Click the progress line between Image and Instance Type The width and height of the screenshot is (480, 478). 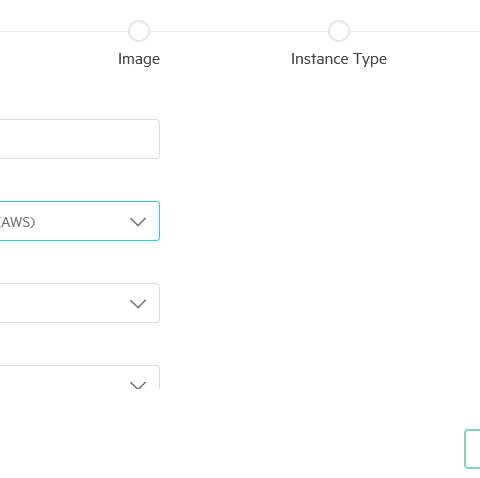pyautogui.click(x=239, y=31)
